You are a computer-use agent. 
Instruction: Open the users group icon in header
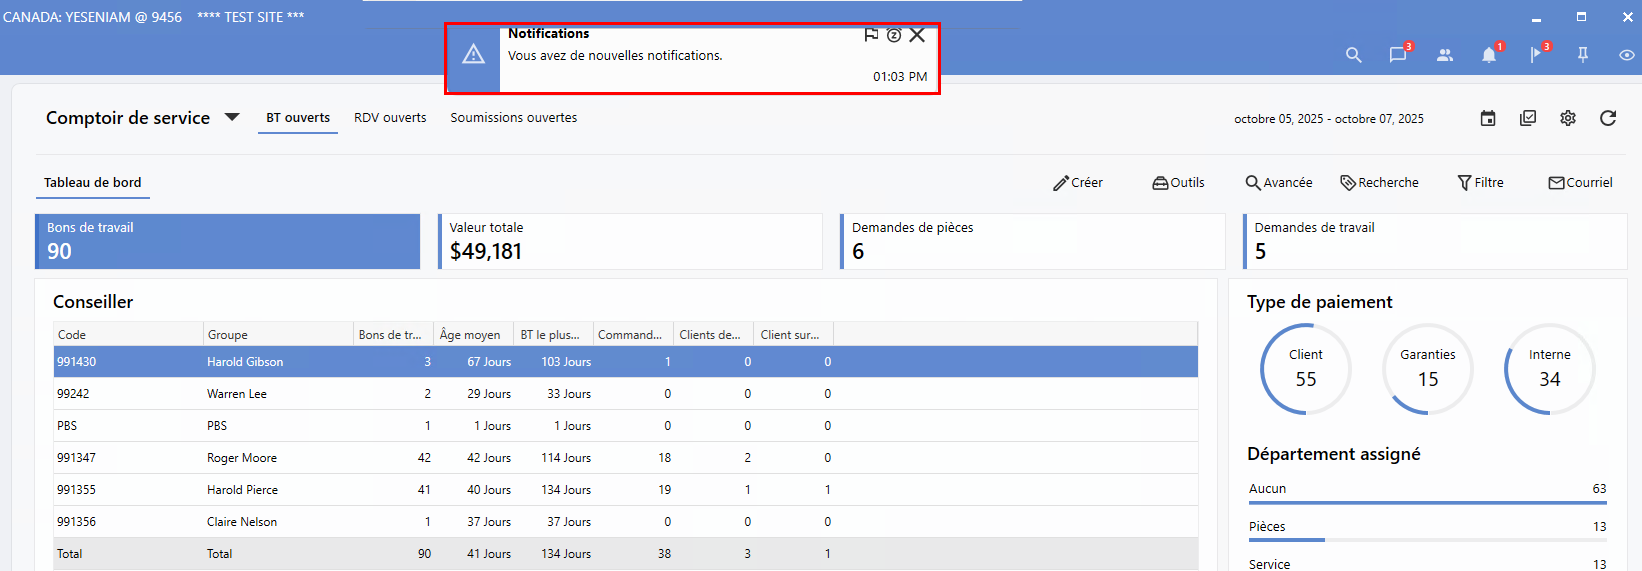(x=1444, y=55)
